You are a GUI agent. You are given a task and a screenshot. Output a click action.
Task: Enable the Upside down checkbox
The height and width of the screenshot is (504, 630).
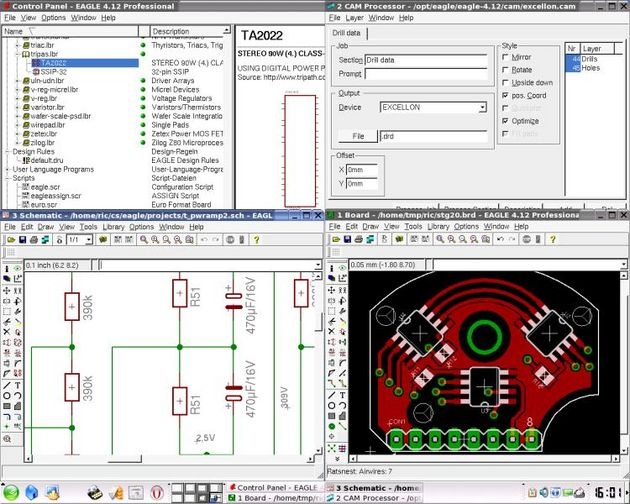[x=506, y=82]
